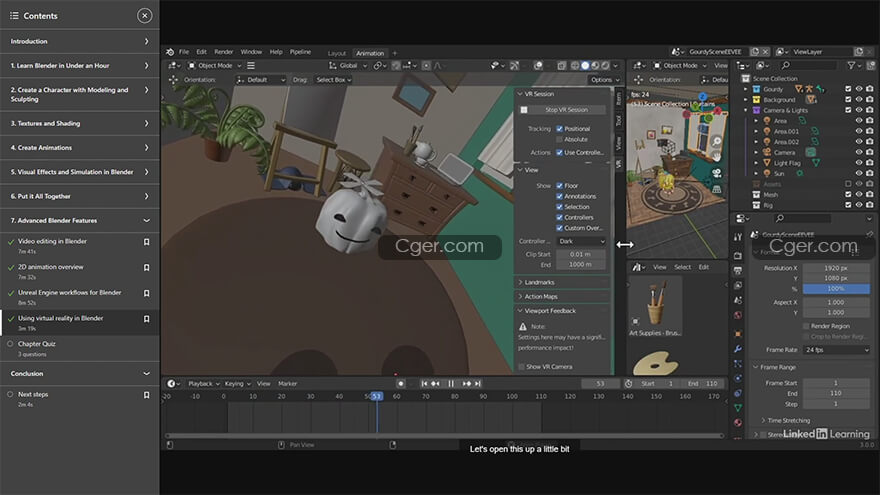
Task: Click the Camera object icon in outliner
Action: click(x=767, y=152)
